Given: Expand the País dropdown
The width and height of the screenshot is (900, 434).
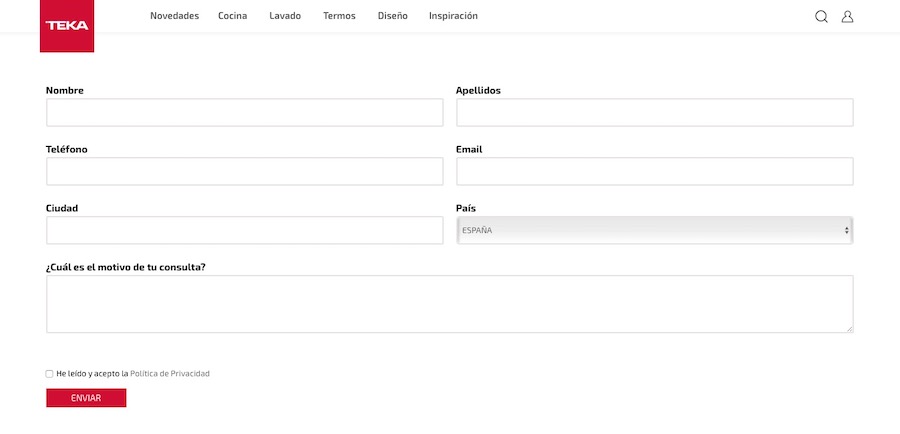Looking at the screenshot, I should (654, 230).
